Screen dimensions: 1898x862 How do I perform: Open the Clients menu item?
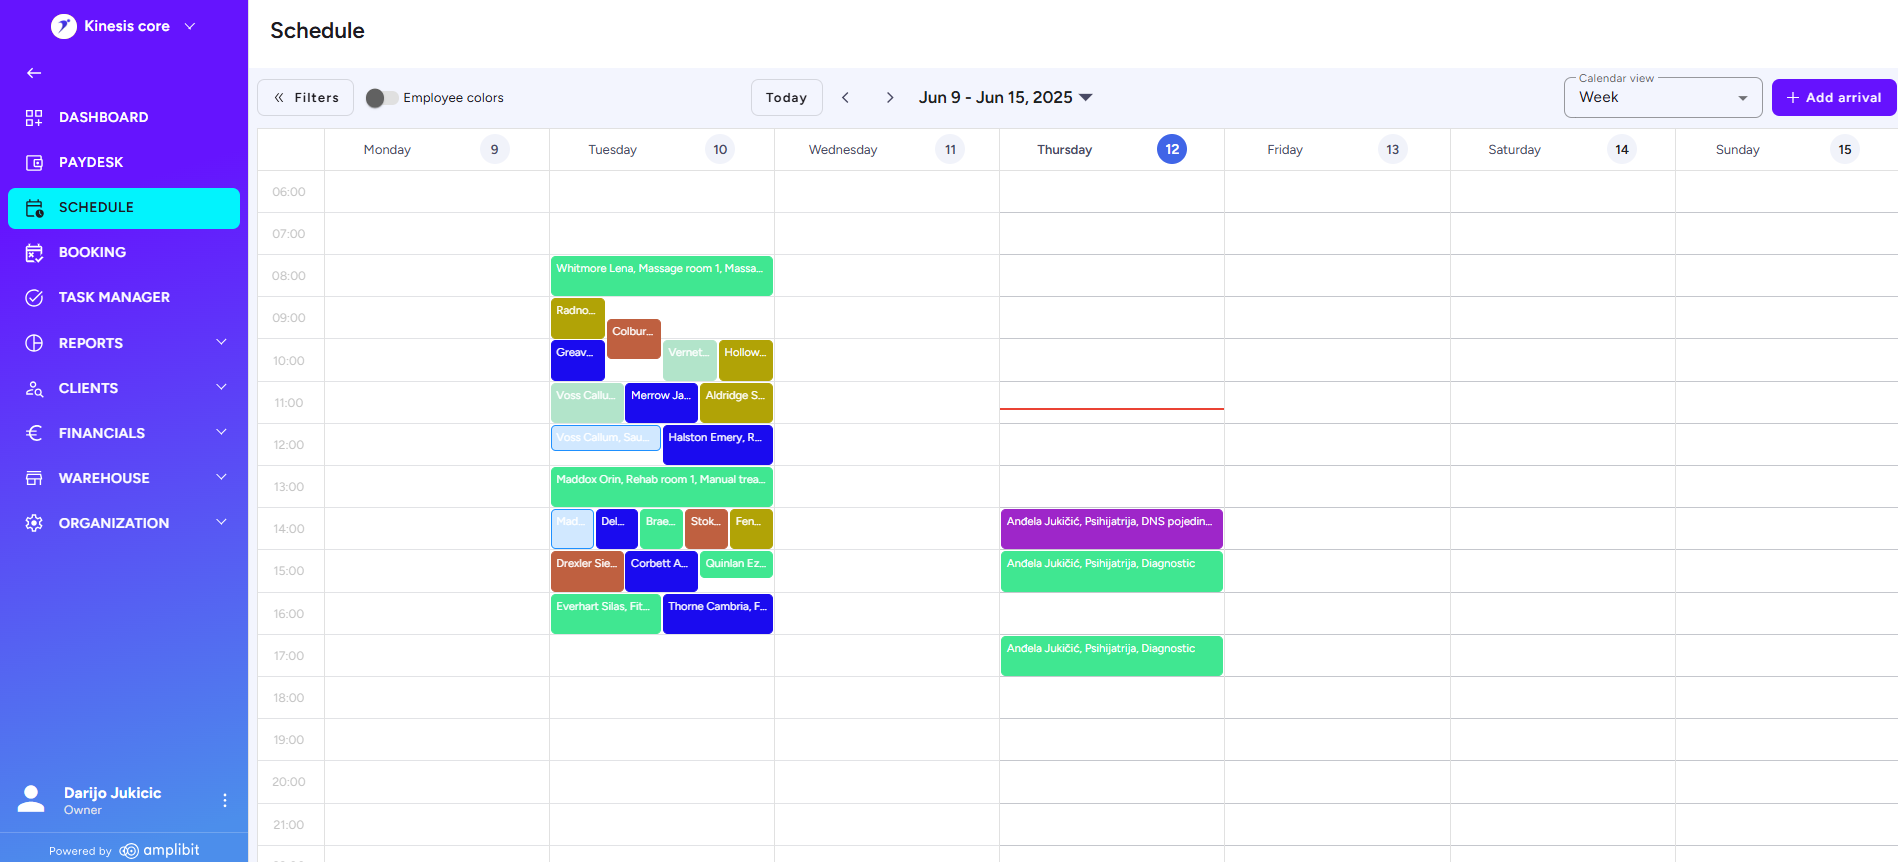tap(88, 388)
